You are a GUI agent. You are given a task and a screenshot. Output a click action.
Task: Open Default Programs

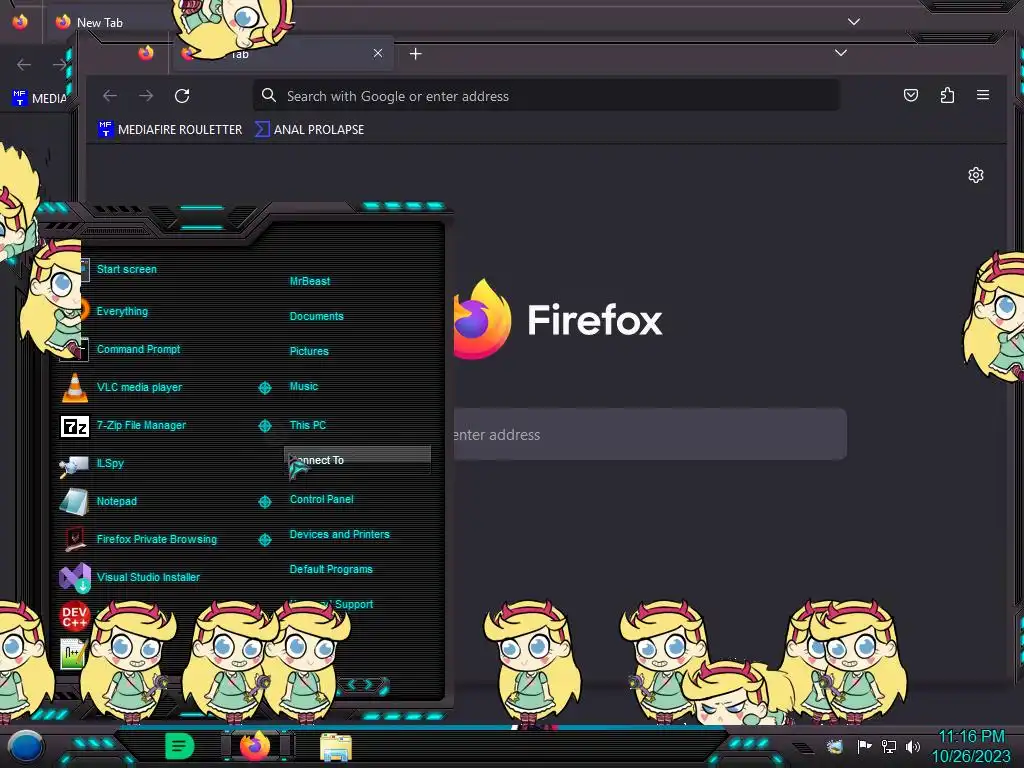pos(330,569)
